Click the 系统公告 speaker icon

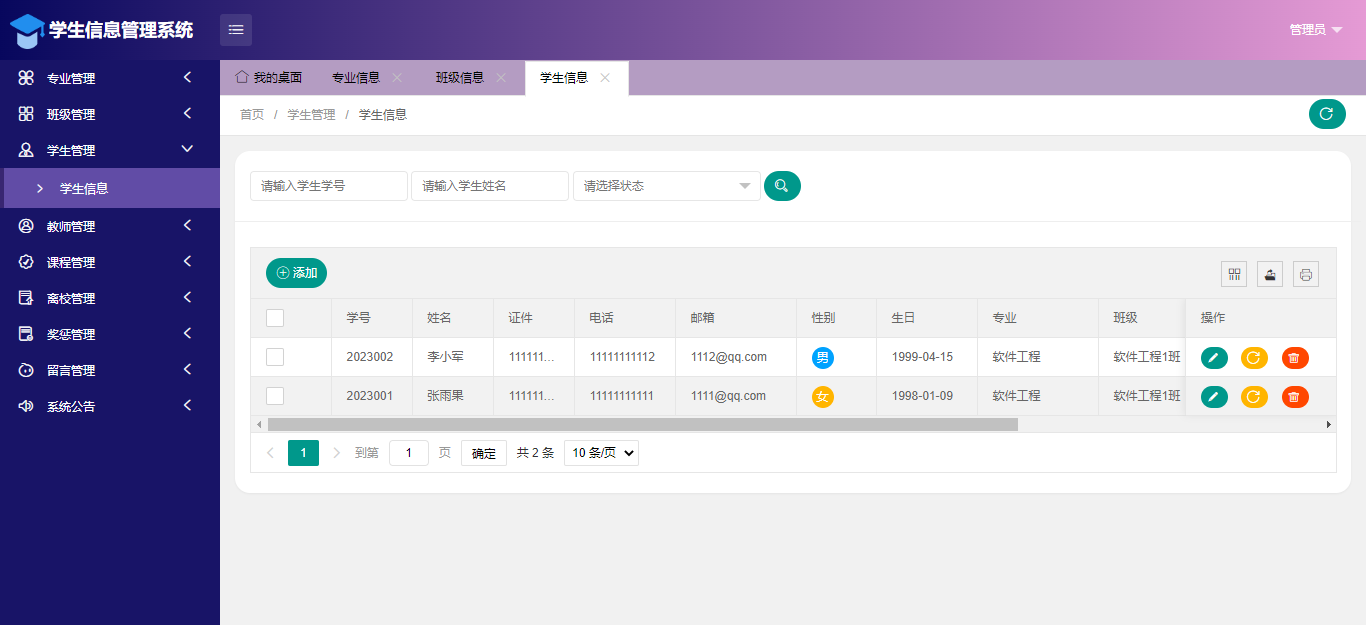click(27, 406)
